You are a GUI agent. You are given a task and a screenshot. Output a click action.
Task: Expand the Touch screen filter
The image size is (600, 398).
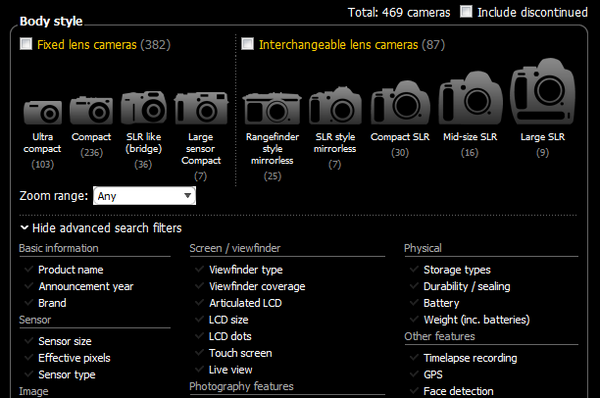(x=240, y=353)
